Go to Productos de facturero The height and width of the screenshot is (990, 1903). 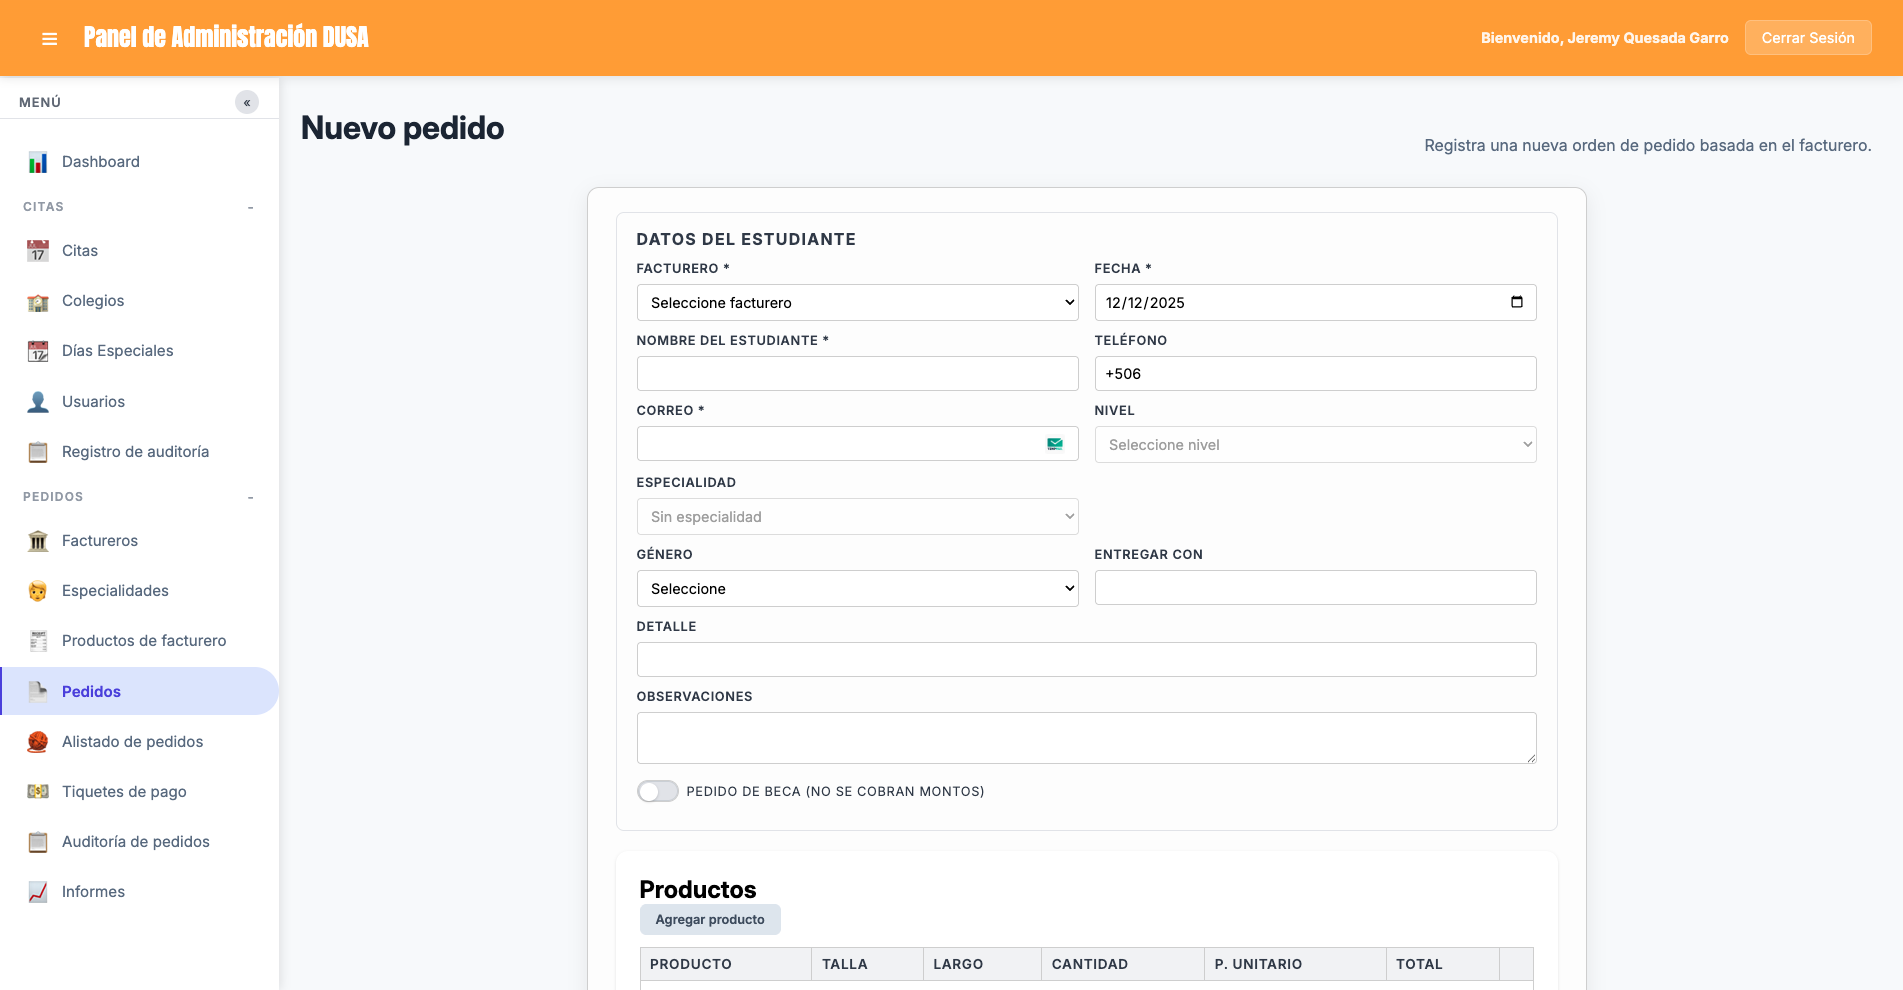pyautogui.click(x=144, y=641)
